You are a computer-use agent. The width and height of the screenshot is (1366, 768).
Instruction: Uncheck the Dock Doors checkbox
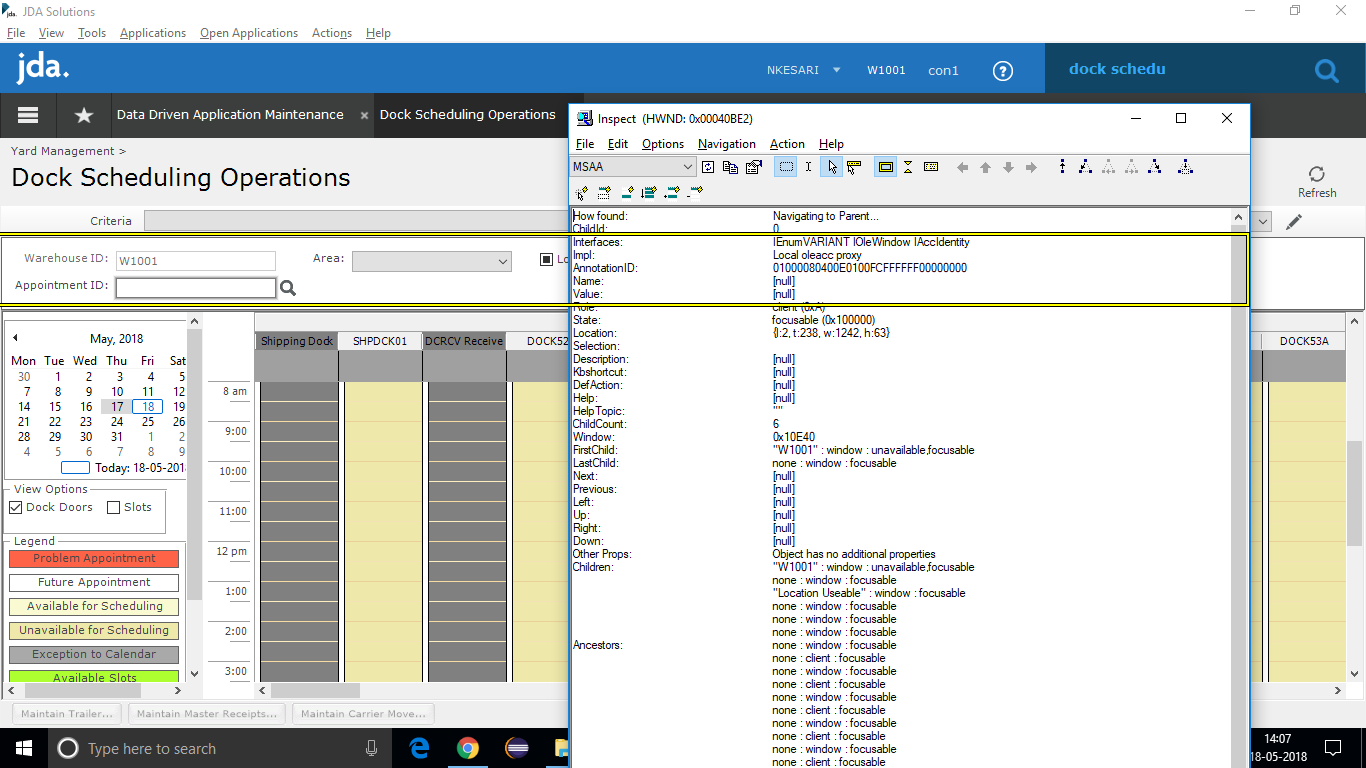point(14,507)
